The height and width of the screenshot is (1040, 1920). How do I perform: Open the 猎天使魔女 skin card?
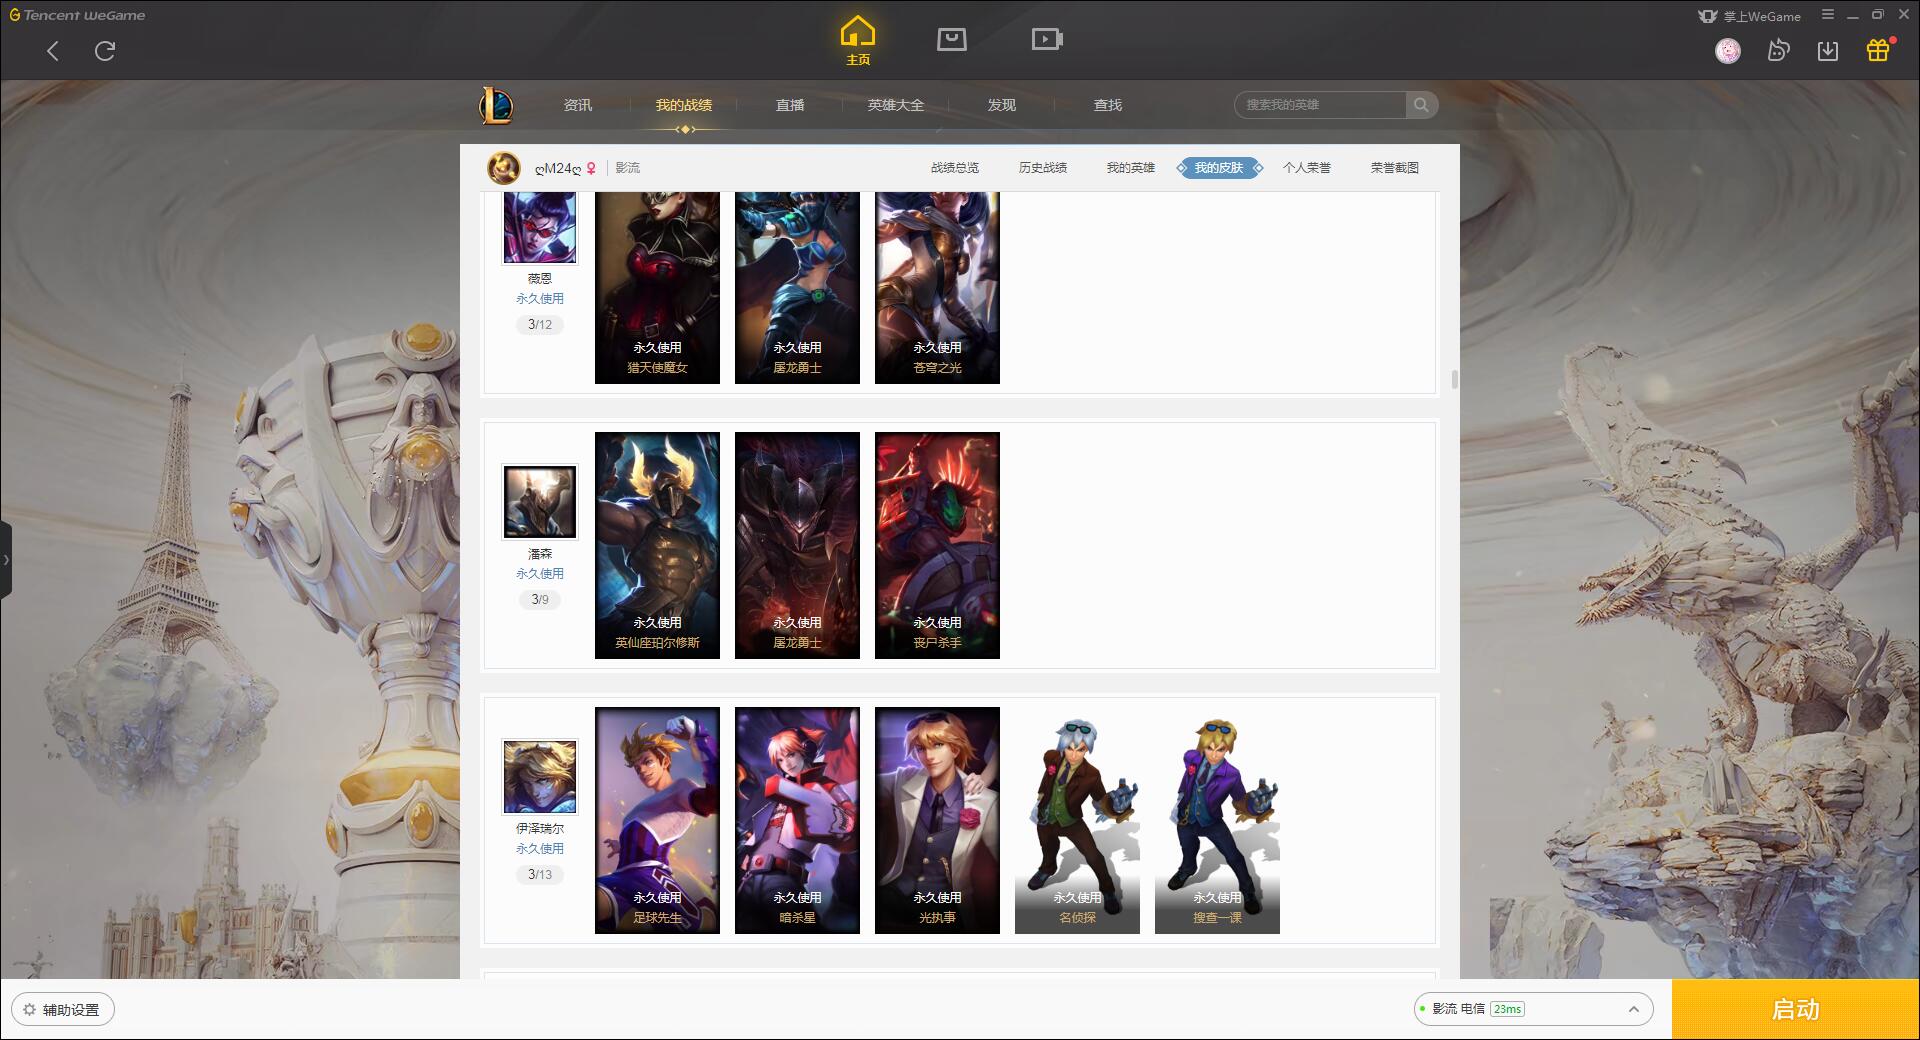pyautogui.click(x=657, y=288)
